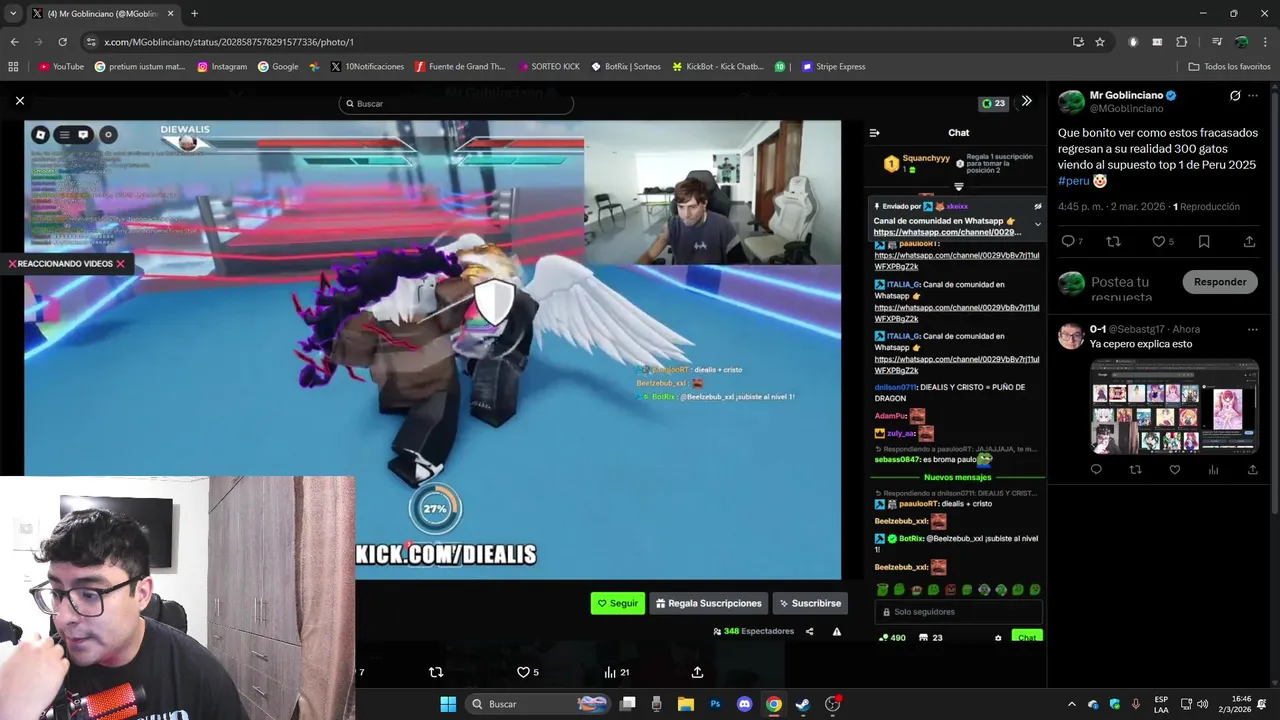Share the Kick stream via share icon
The width and height of the screenshot is (1280, 720).
[810, 631]
